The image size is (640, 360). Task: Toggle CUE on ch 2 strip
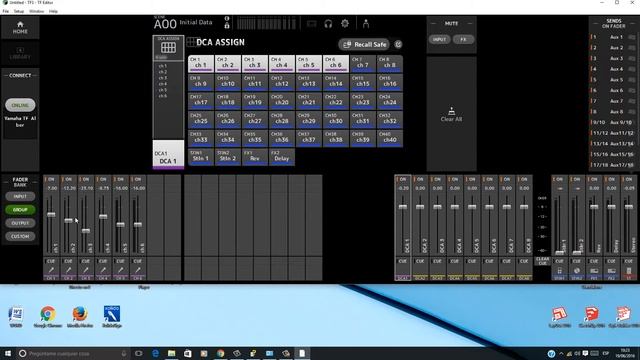tap(68, 261)
